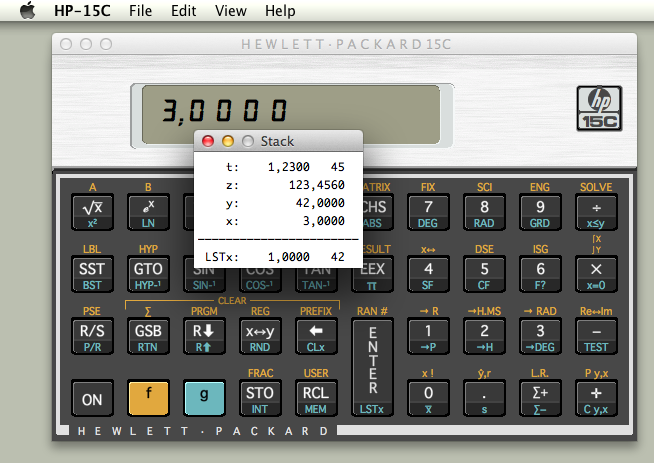
Task: Open the Apple menu
Action: click(28, 10)
